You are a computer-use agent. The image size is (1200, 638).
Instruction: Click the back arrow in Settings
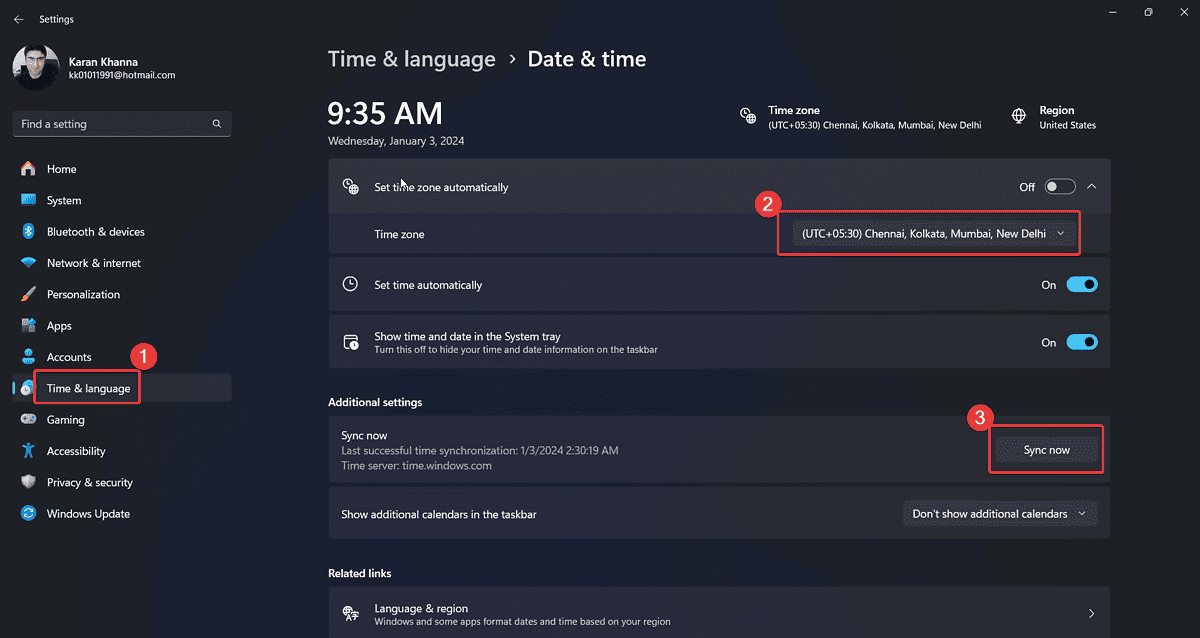[x=18, y=19]
